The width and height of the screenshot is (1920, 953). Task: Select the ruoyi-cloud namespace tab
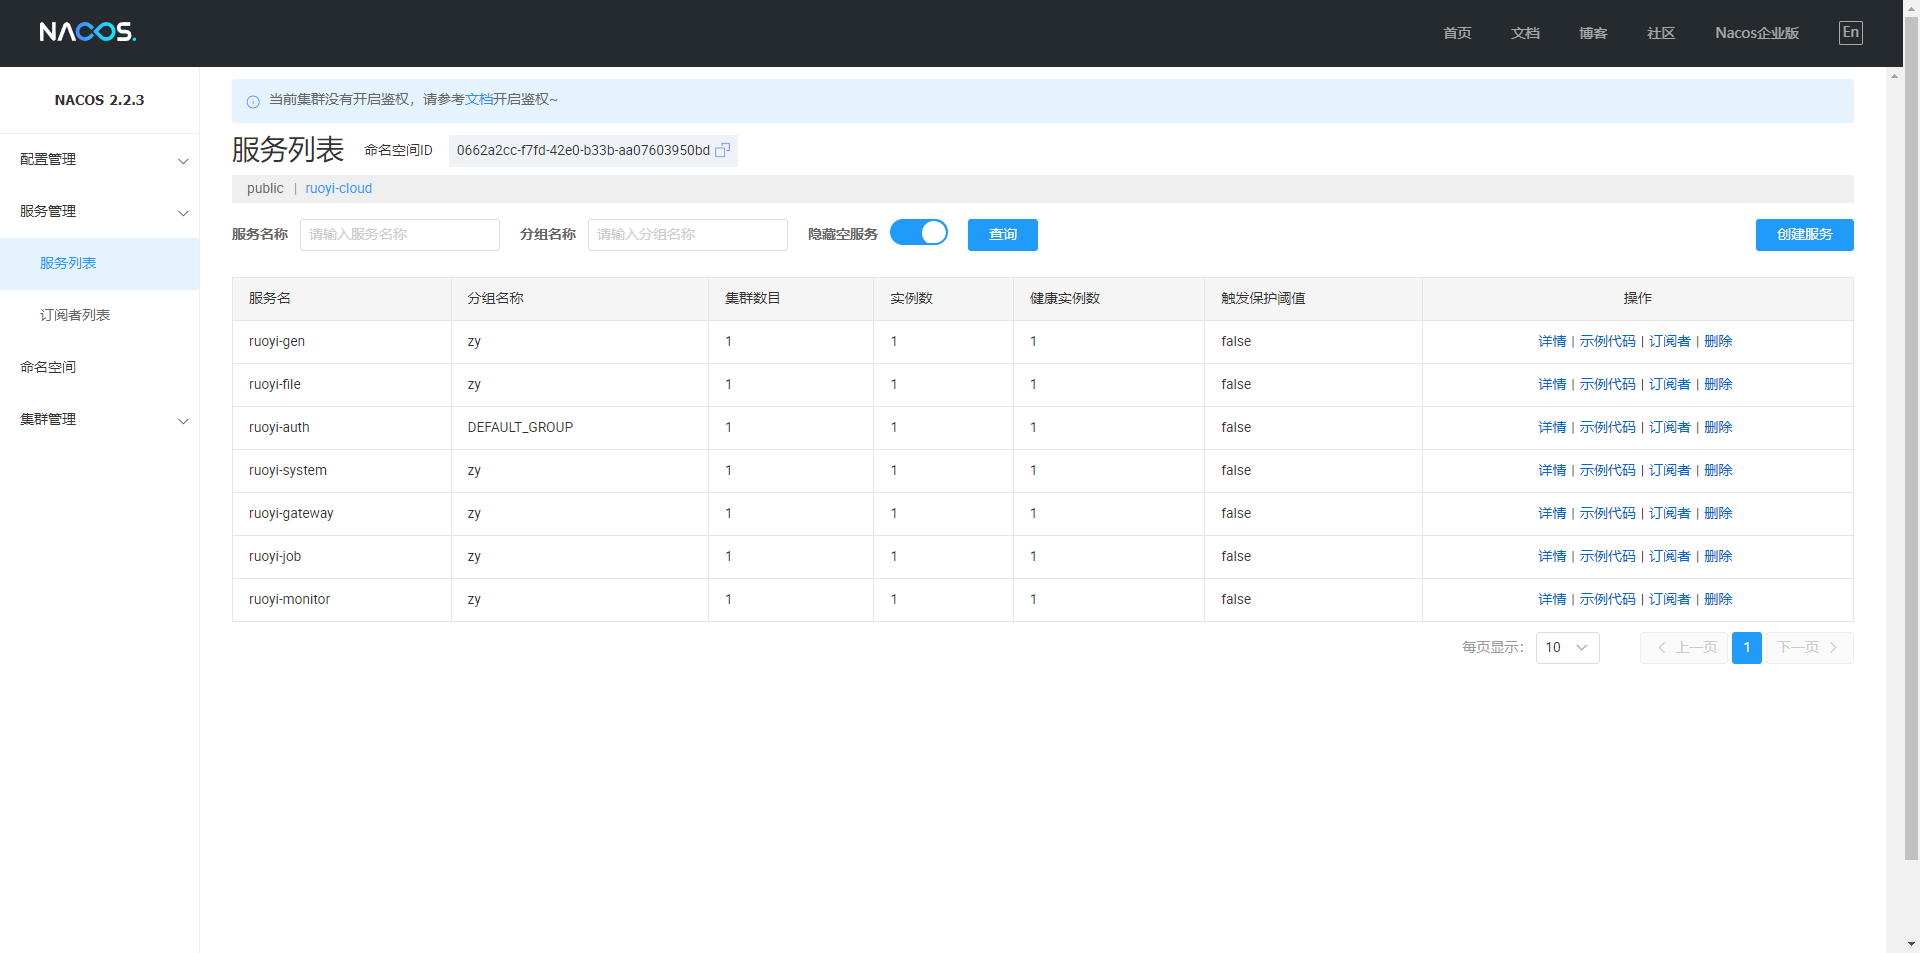339,189
